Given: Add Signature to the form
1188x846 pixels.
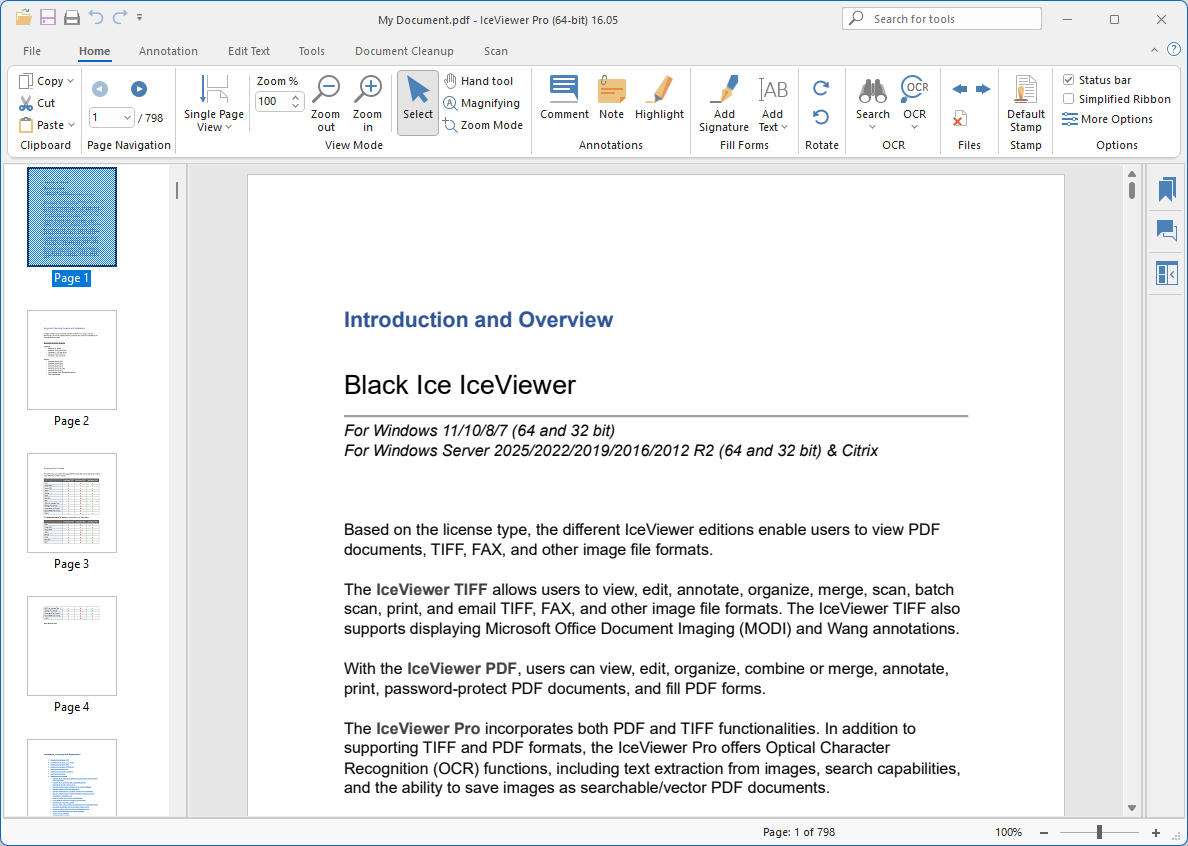Looking at the screenshot, I should (724, 104).
